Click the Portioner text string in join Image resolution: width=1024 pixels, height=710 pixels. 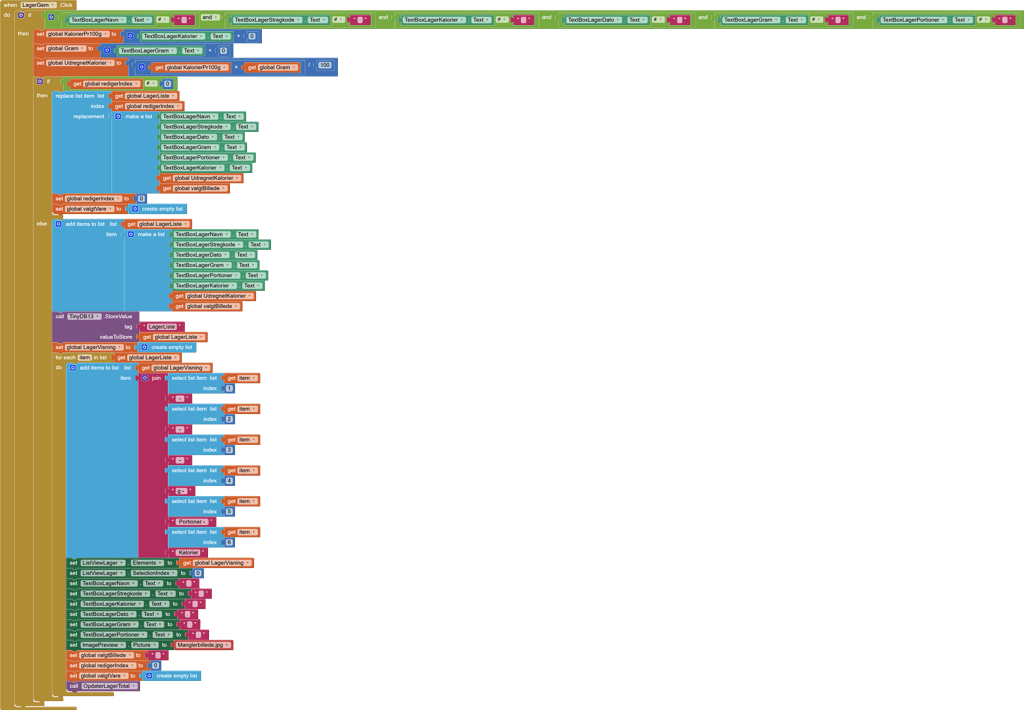pos(191,522)
